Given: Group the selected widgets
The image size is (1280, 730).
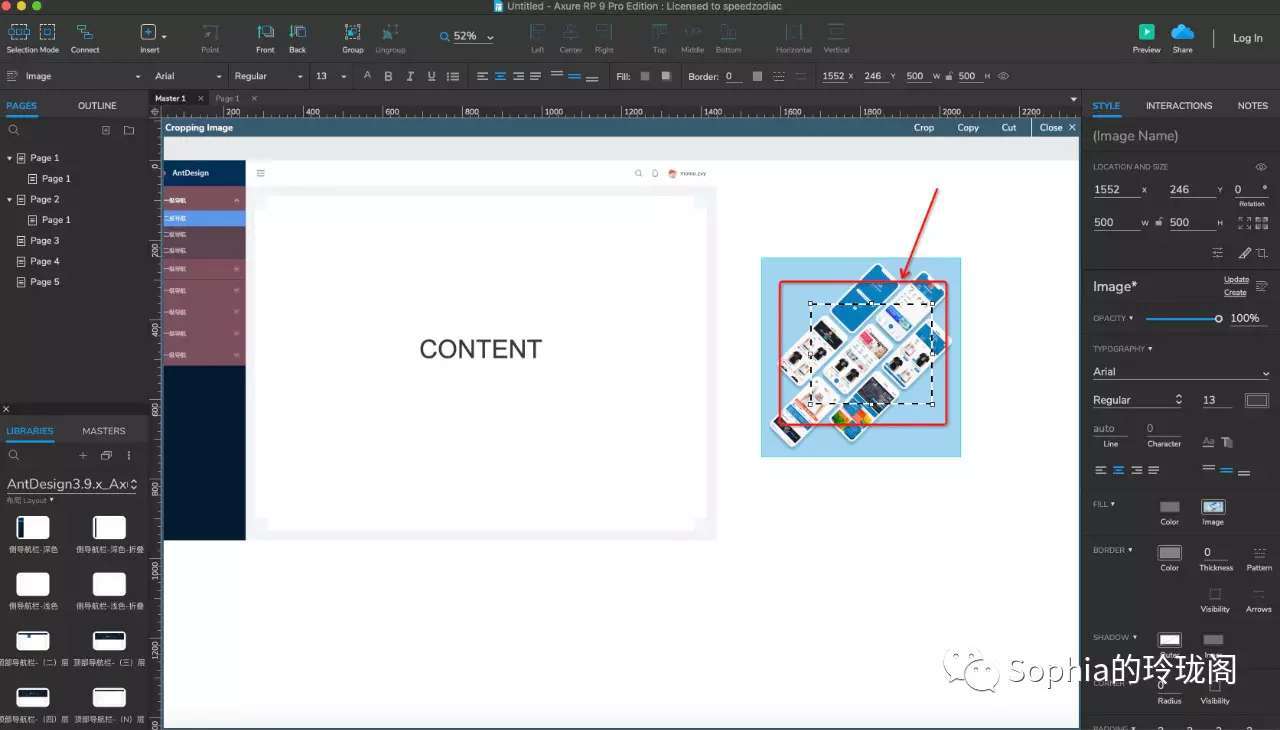Looking at the screenshot, I should pos(353,38).
